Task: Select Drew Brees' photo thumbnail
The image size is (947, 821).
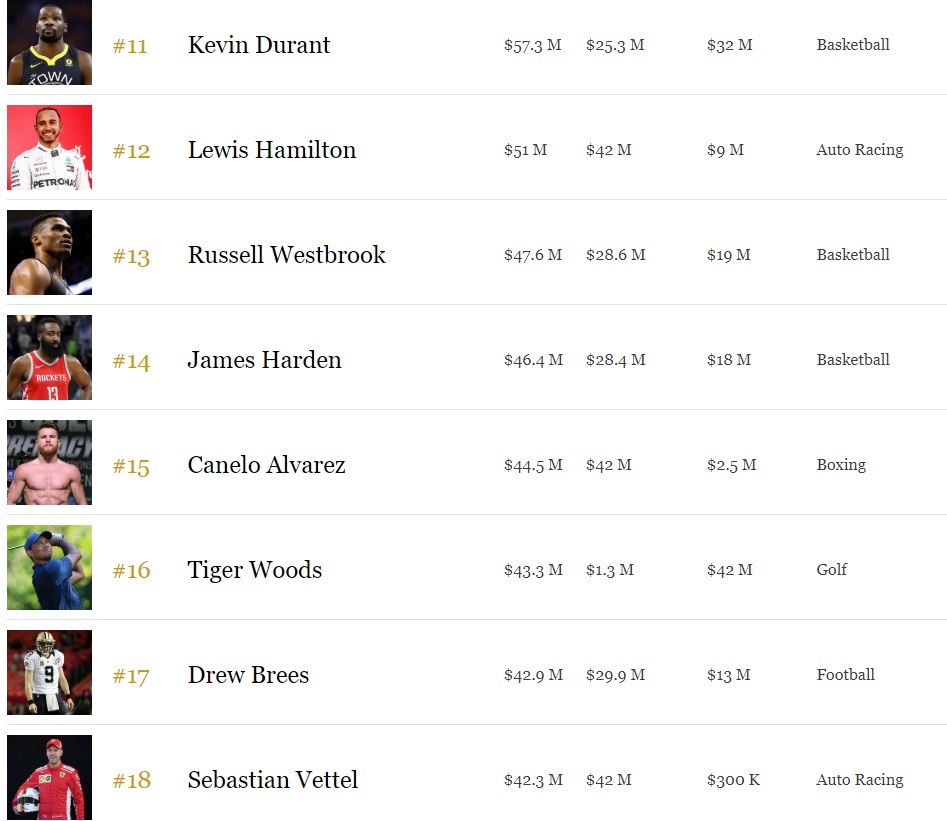Action: pyautogui.click(x=49, y=673)
